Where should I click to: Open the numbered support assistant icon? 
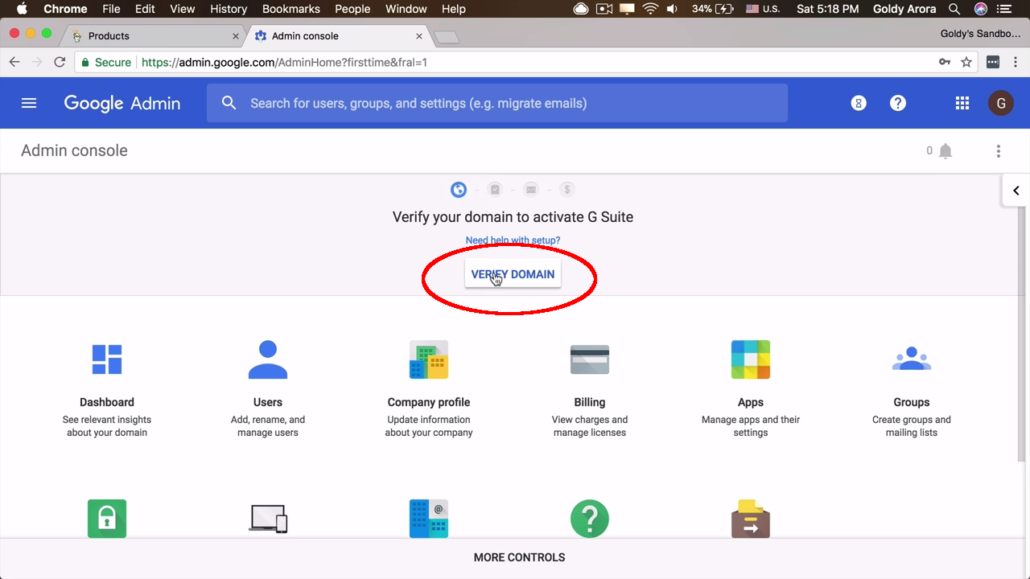(x=858, y=103)
